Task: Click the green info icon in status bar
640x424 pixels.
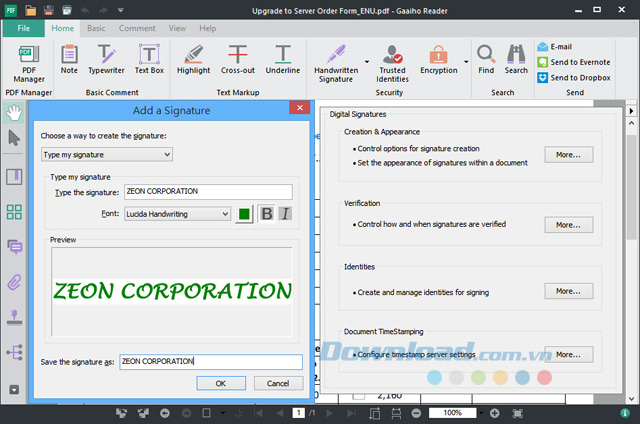Action: click(624, 413)
